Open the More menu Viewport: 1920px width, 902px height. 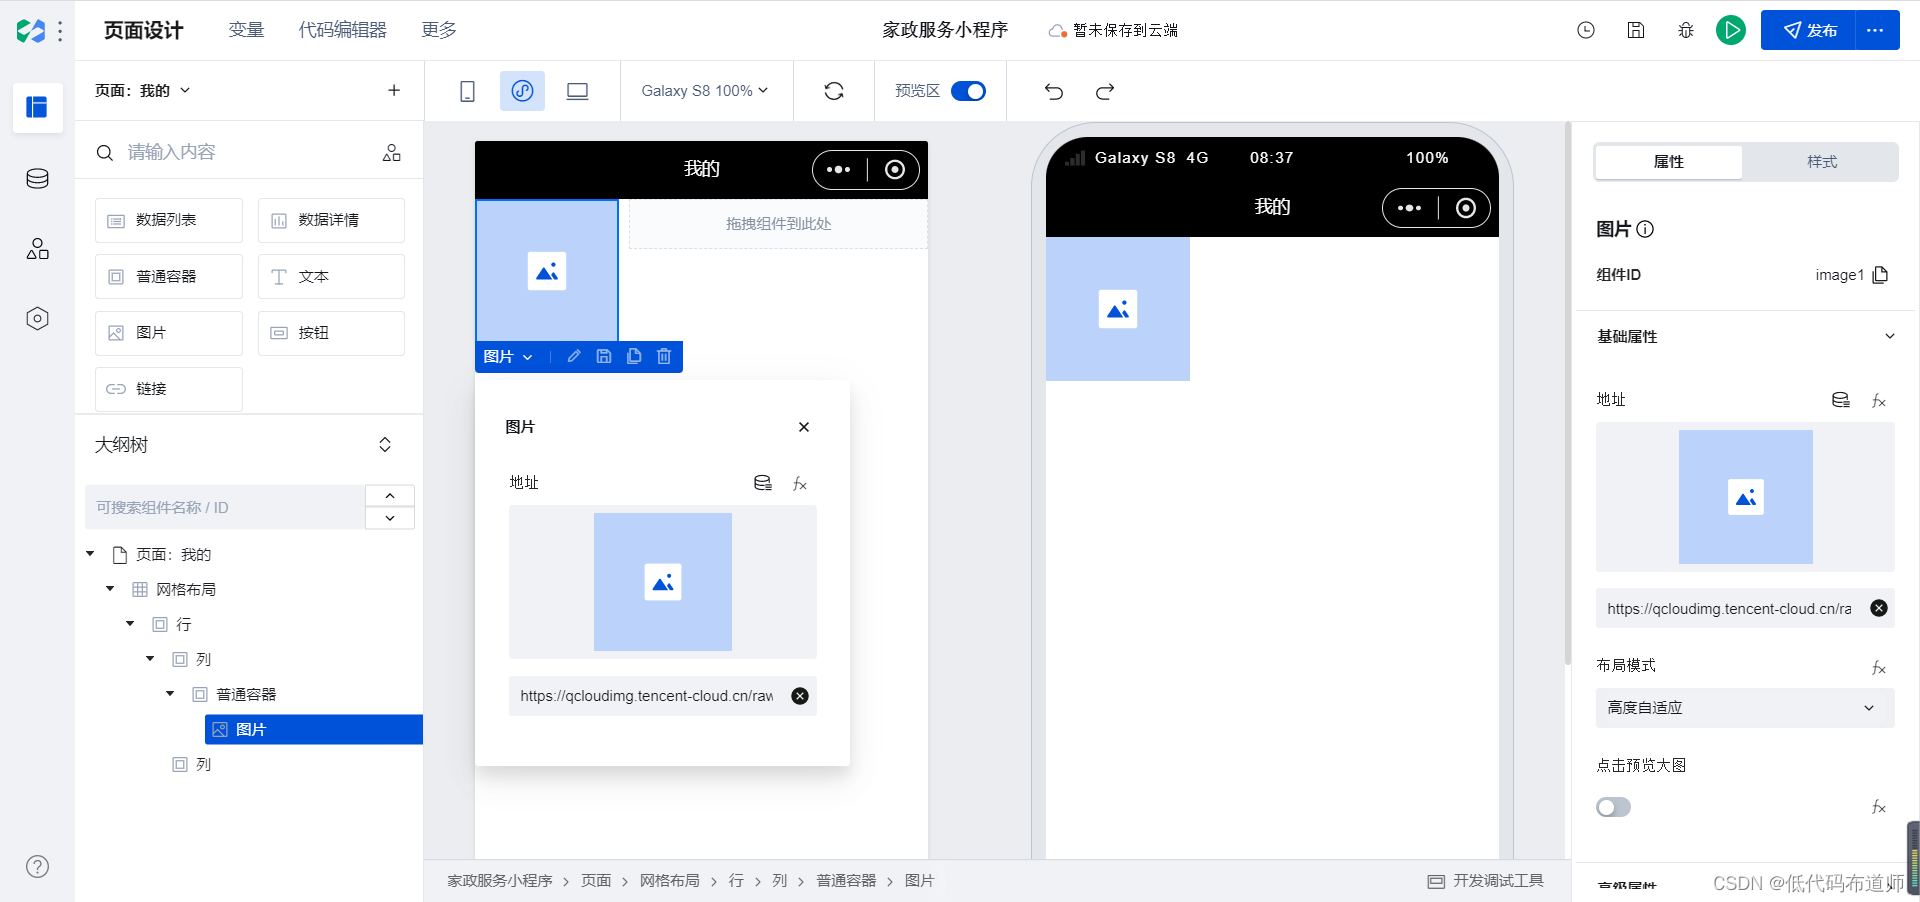coord(439,30)
